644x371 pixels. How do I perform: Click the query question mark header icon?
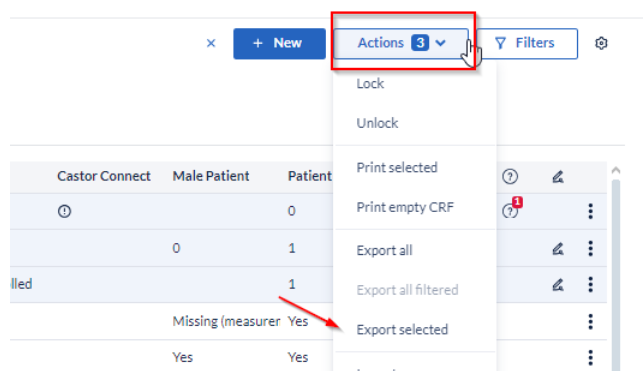[x=510, y=177]
